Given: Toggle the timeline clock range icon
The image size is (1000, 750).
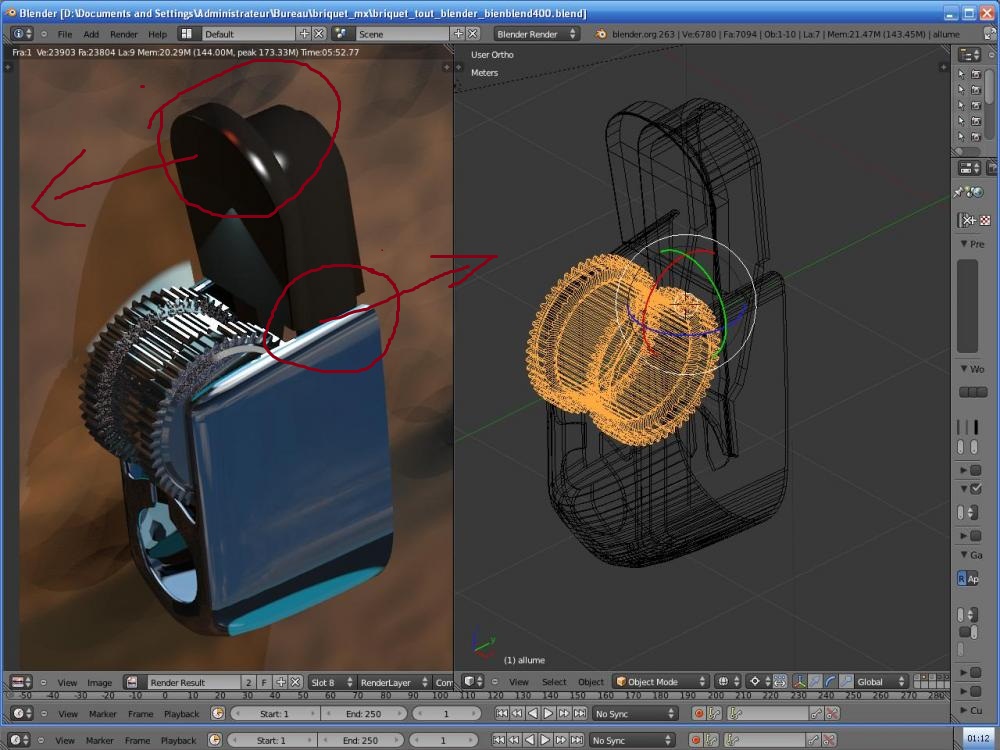Looking at the screenshot, I should click(x=218, y=714).
